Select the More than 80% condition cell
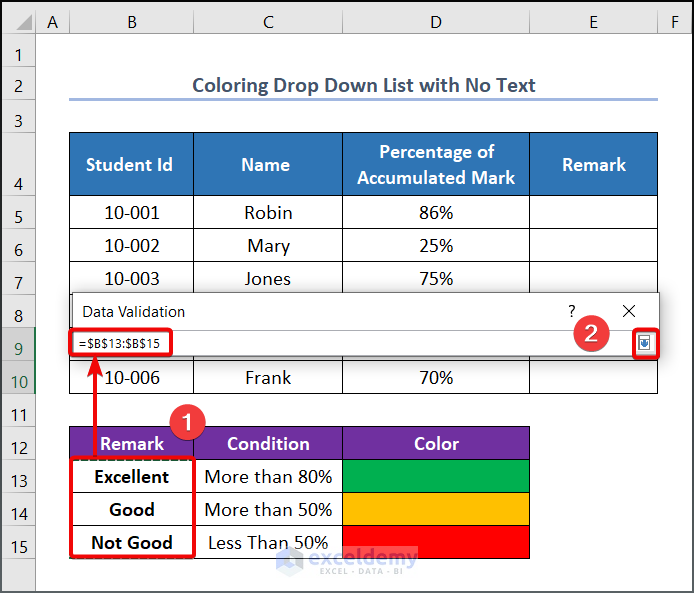 268,476
